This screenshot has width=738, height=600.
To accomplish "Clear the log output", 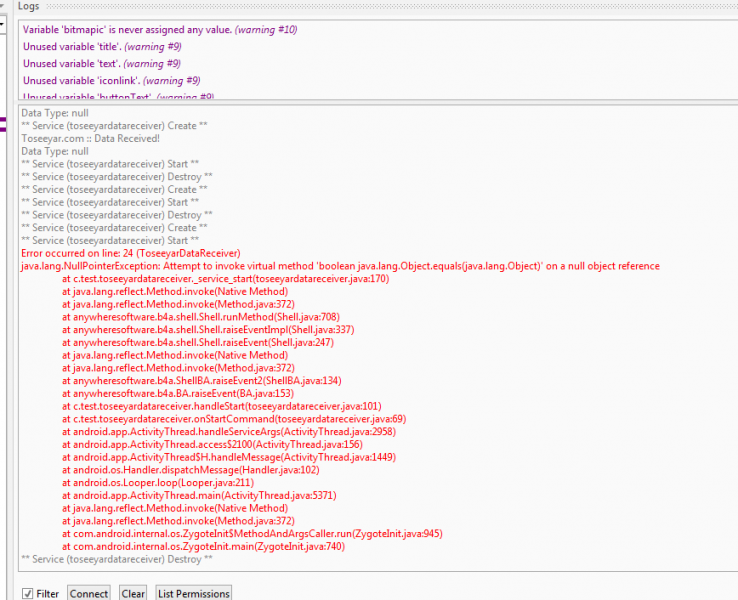I will click(x=133, y=593).
